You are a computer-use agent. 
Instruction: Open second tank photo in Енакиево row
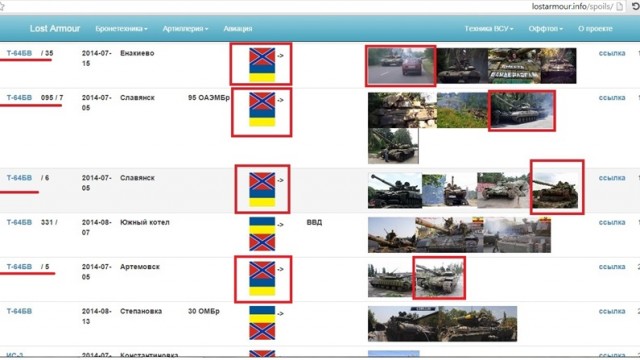(462, 66)
